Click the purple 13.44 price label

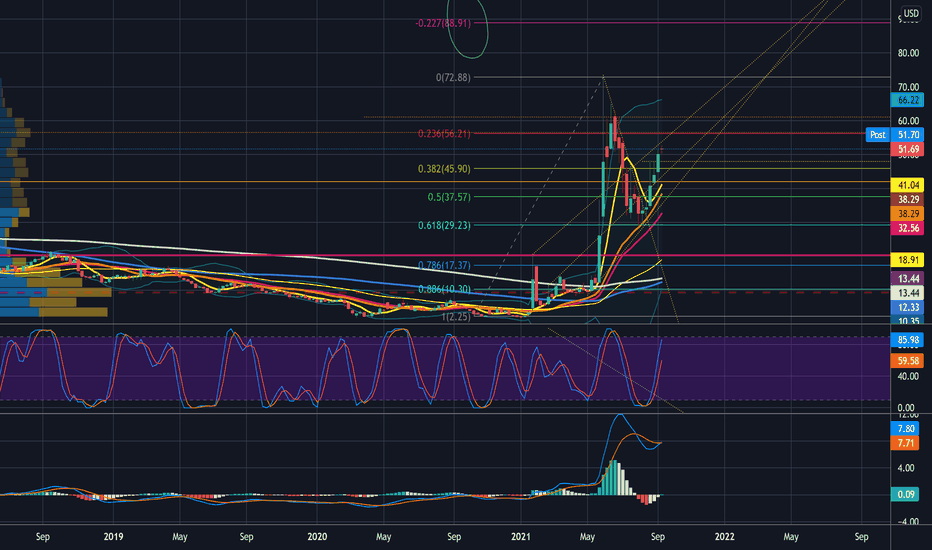[908, 278]
